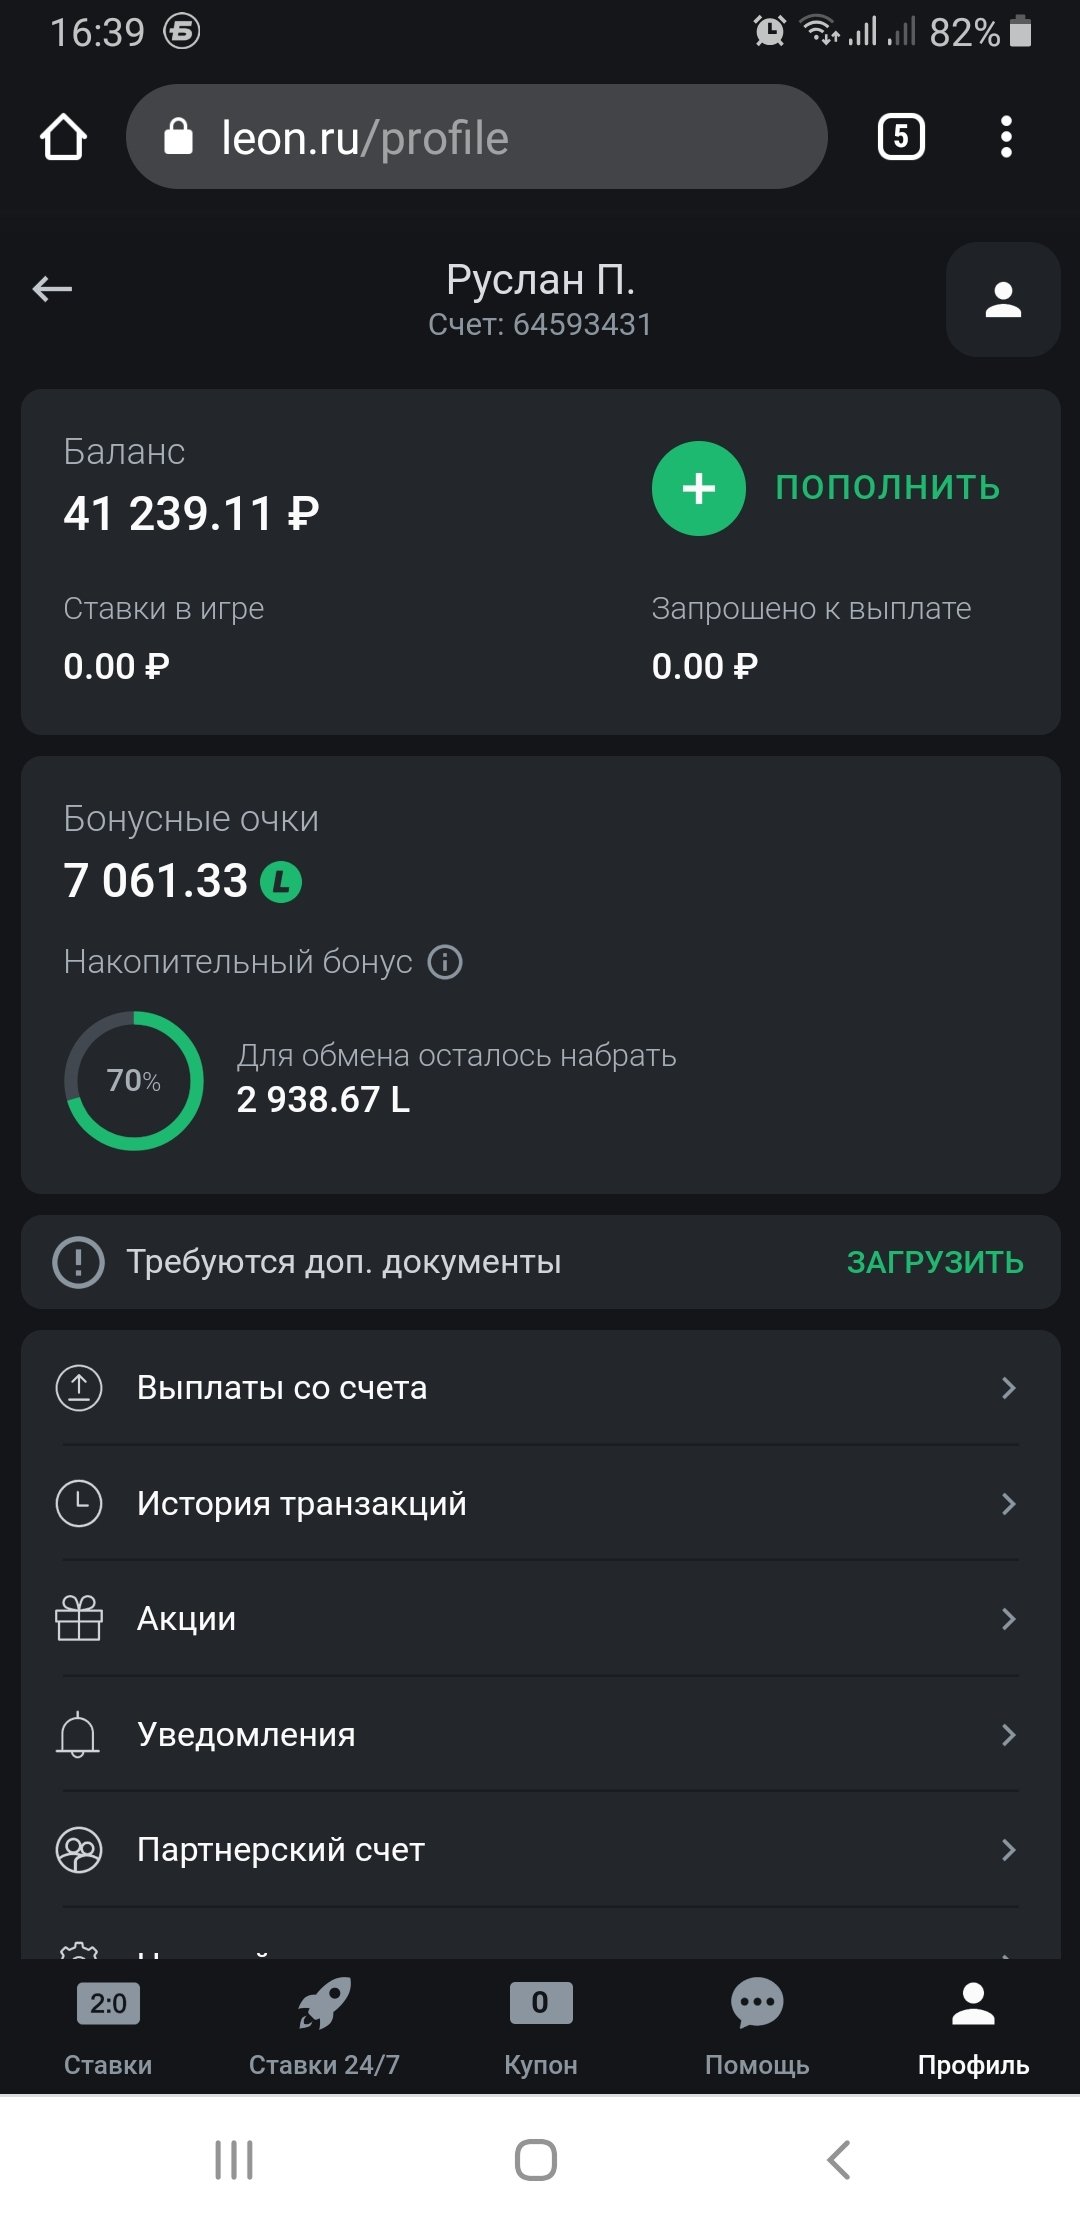Click the info icon beside Накопительный бонус

445,962
